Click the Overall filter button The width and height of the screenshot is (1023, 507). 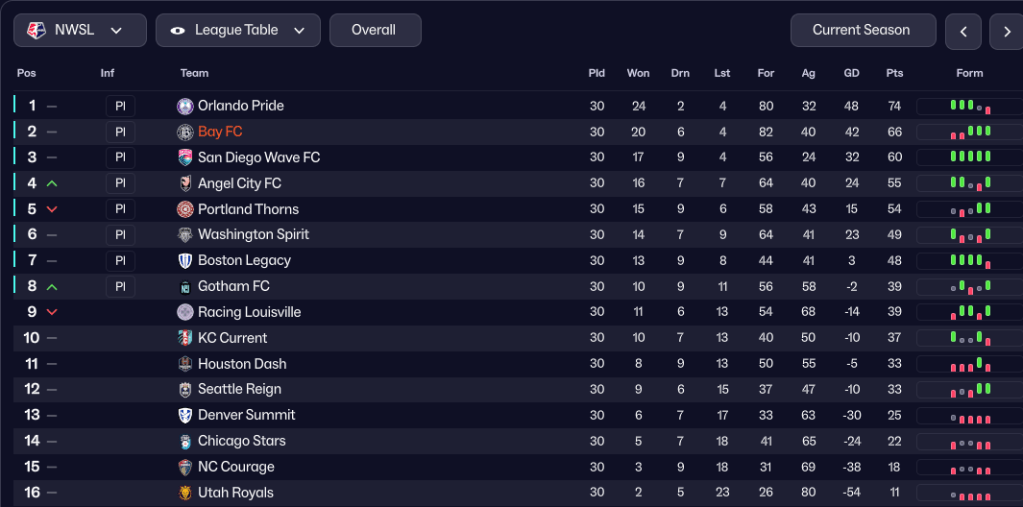pos(374,30)
